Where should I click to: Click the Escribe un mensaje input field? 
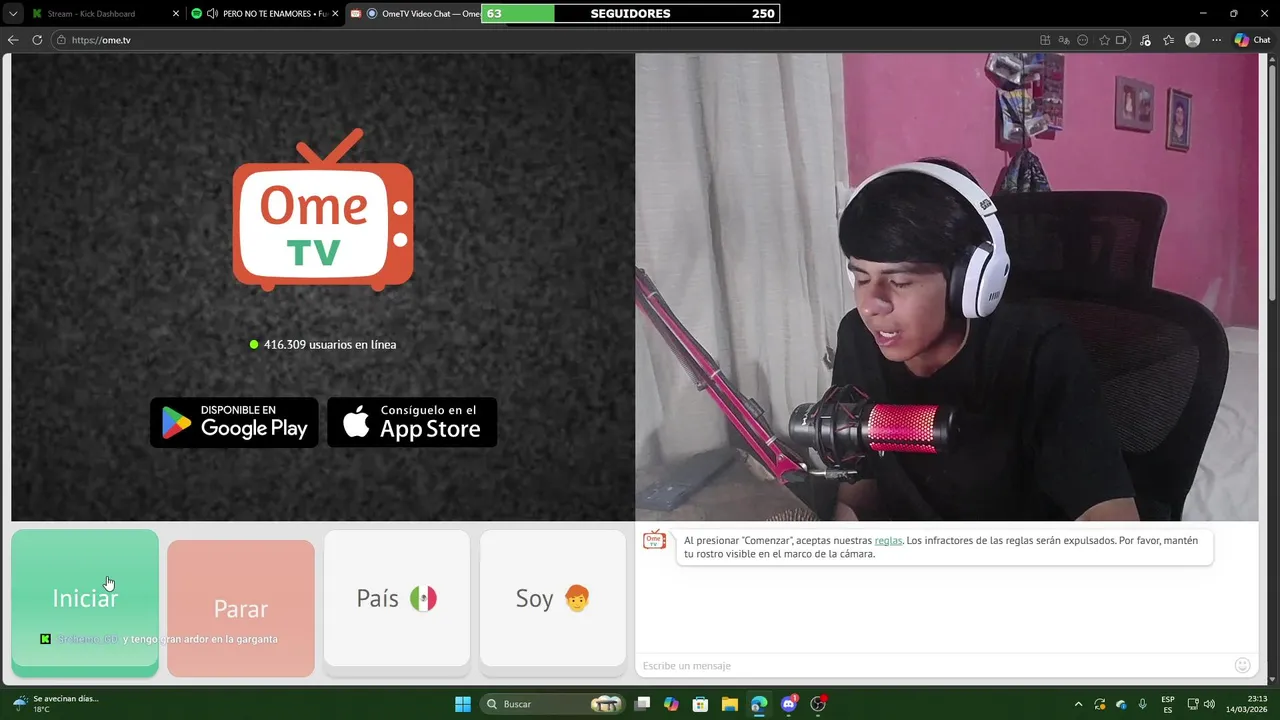(935, 665)
